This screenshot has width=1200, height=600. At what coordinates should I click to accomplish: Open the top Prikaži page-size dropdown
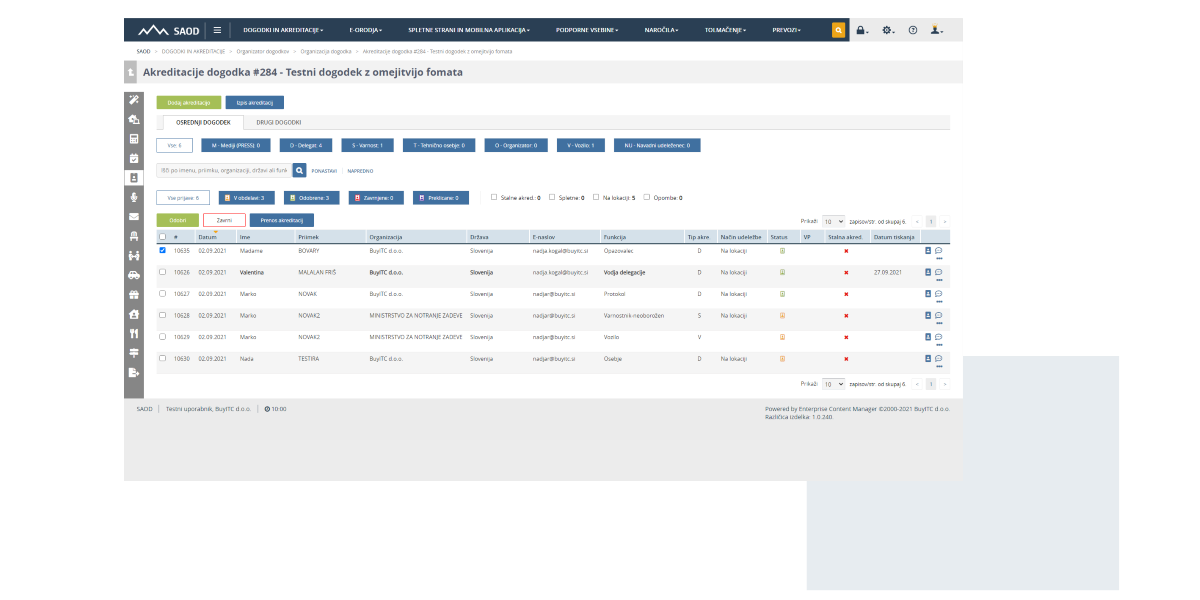[833, 221]
